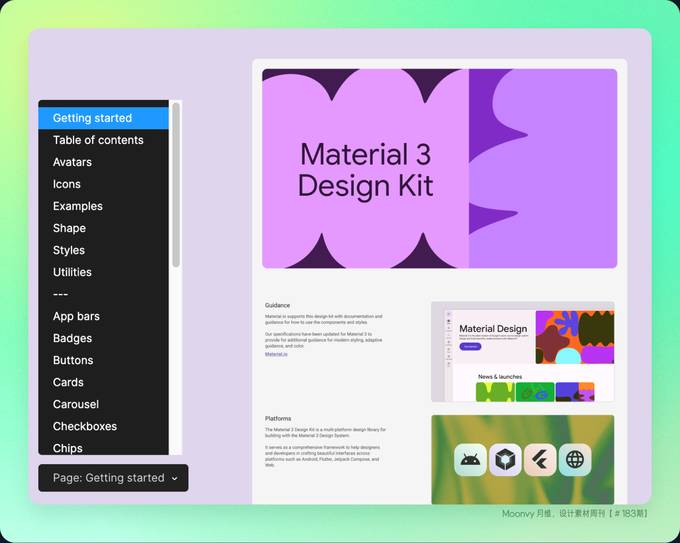
Task: Open the Buttons page
Action: coord(103,360)
